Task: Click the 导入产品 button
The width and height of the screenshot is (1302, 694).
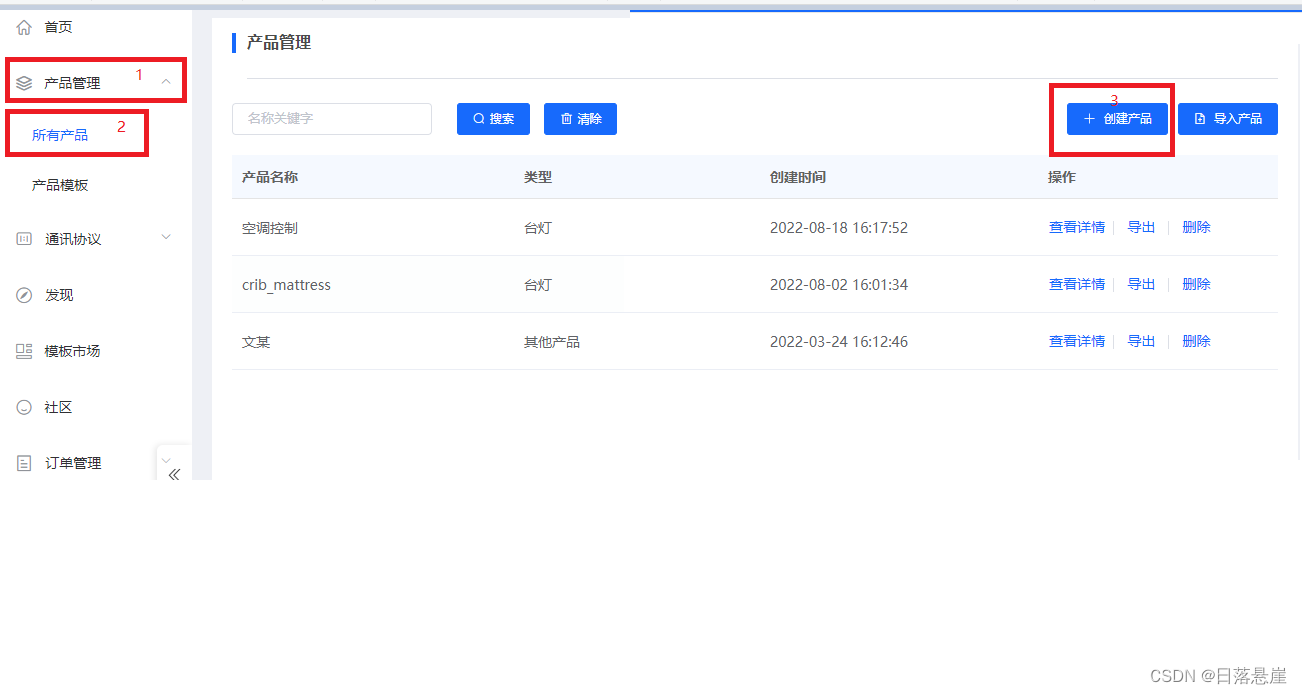Action: [1228, 119]
